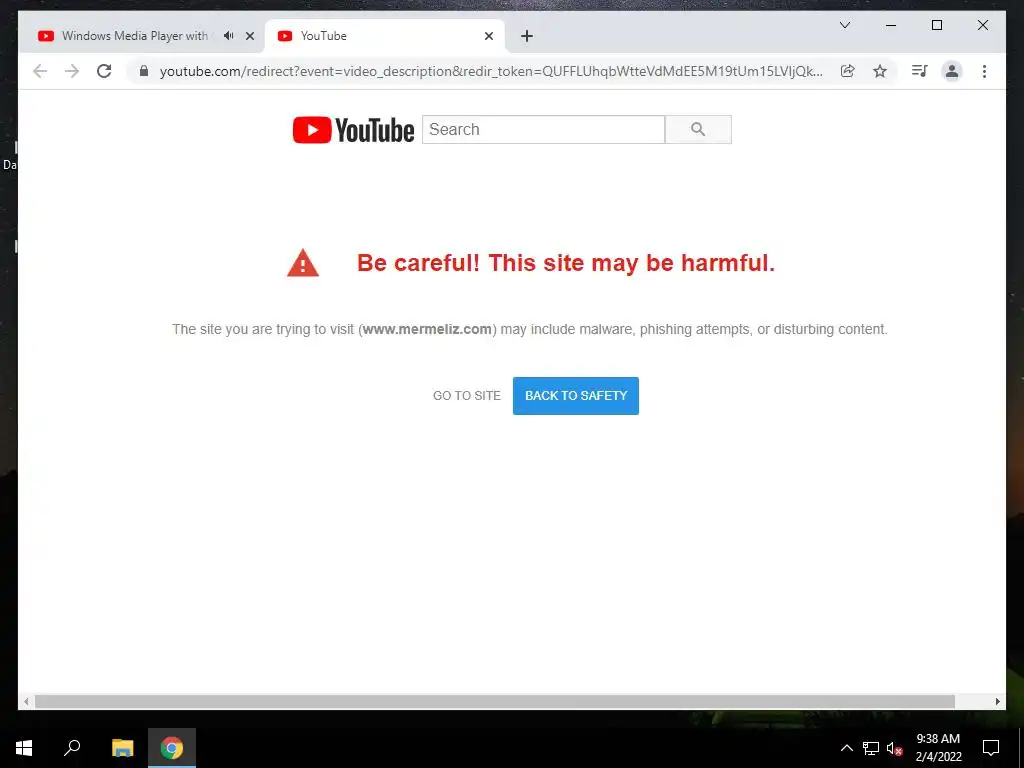
Task: Open the Chrome profile avatar
Action: click(x=952, y=71)
